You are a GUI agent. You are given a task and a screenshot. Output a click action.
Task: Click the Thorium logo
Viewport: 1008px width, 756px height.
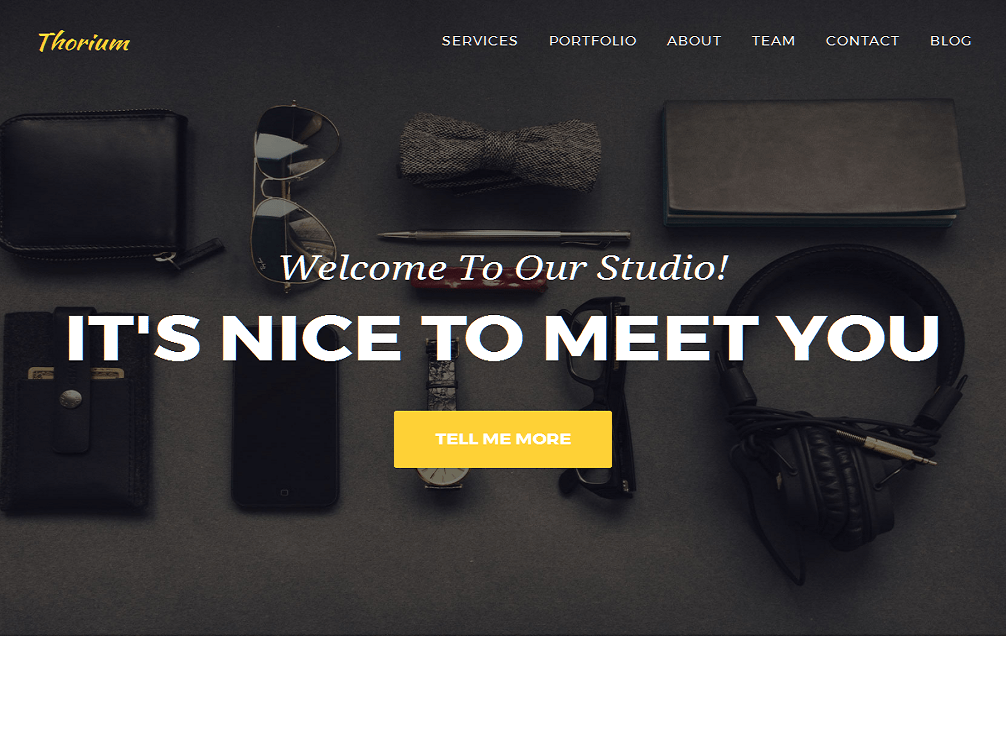point(84,42)
